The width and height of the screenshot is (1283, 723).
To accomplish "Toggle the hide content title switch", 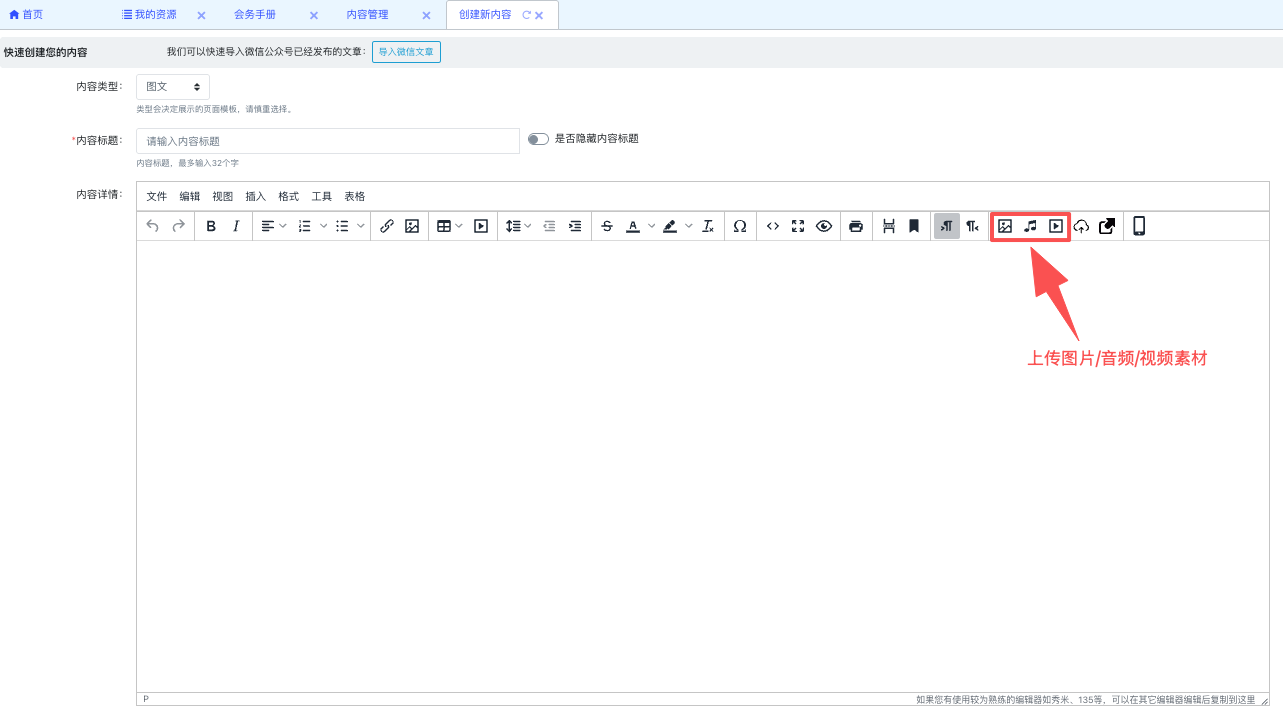I will click(538, 139).
